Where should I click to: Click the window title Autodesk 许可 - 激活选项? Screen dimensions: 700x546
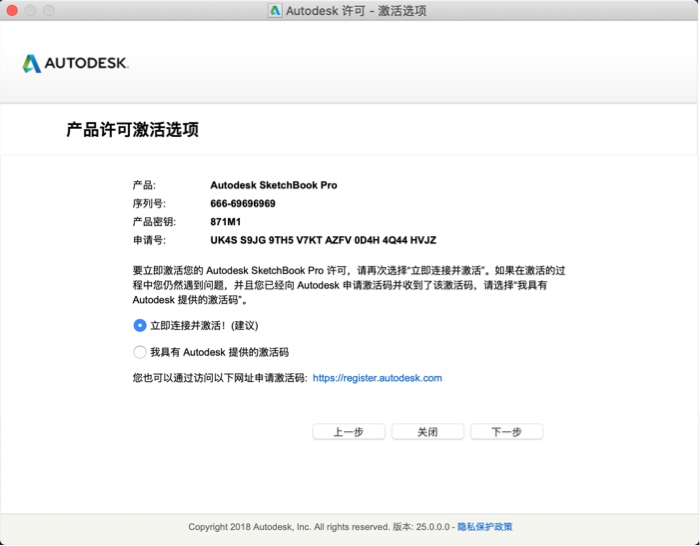[356, 11]
